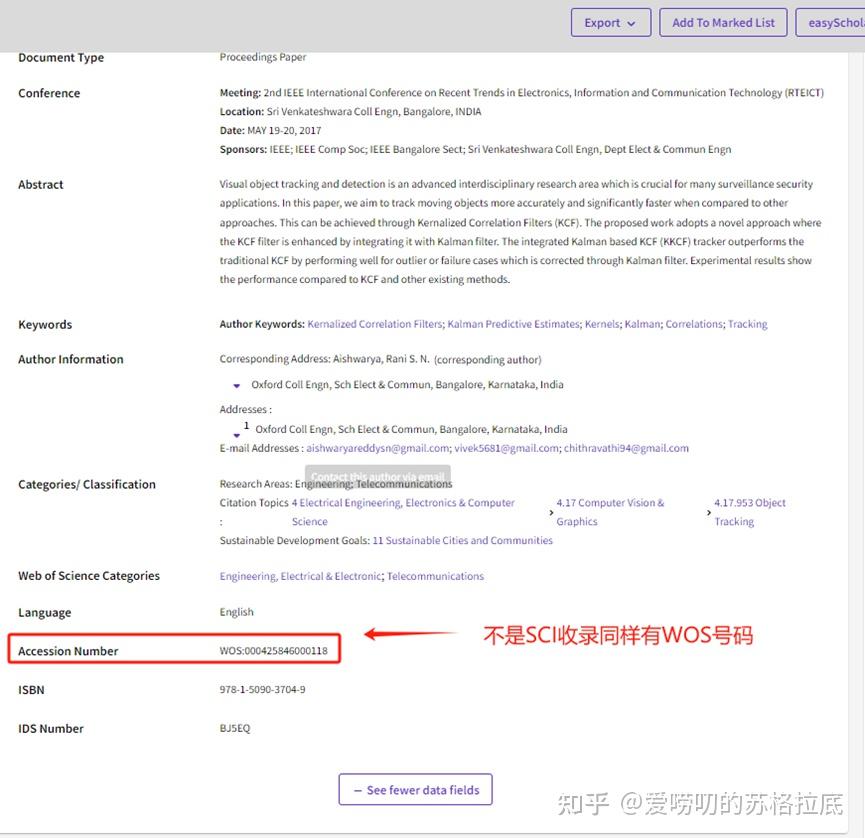This screenshot has width=865, height=838.
Task: Expand address 1 under Addresses
Action: coord(237,434)
